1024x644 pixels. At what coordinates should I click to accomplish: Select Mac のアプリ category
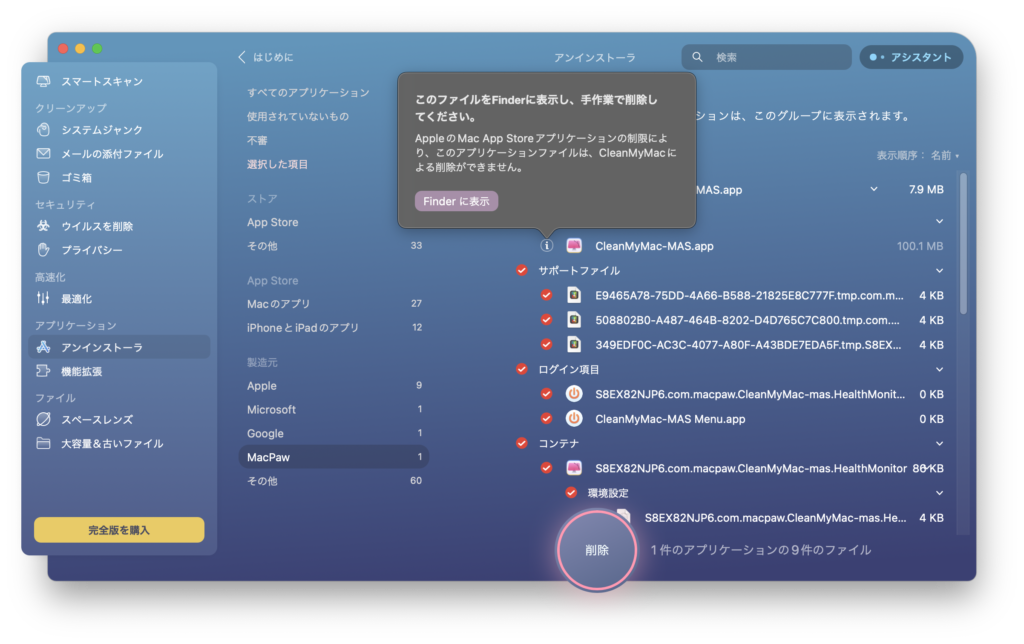(x=334, y=304)
